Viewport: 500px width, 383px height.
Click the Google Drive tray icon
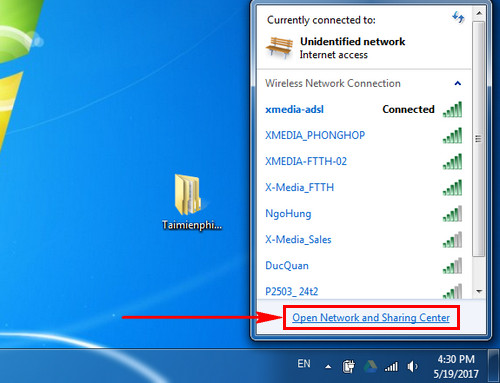370,367
